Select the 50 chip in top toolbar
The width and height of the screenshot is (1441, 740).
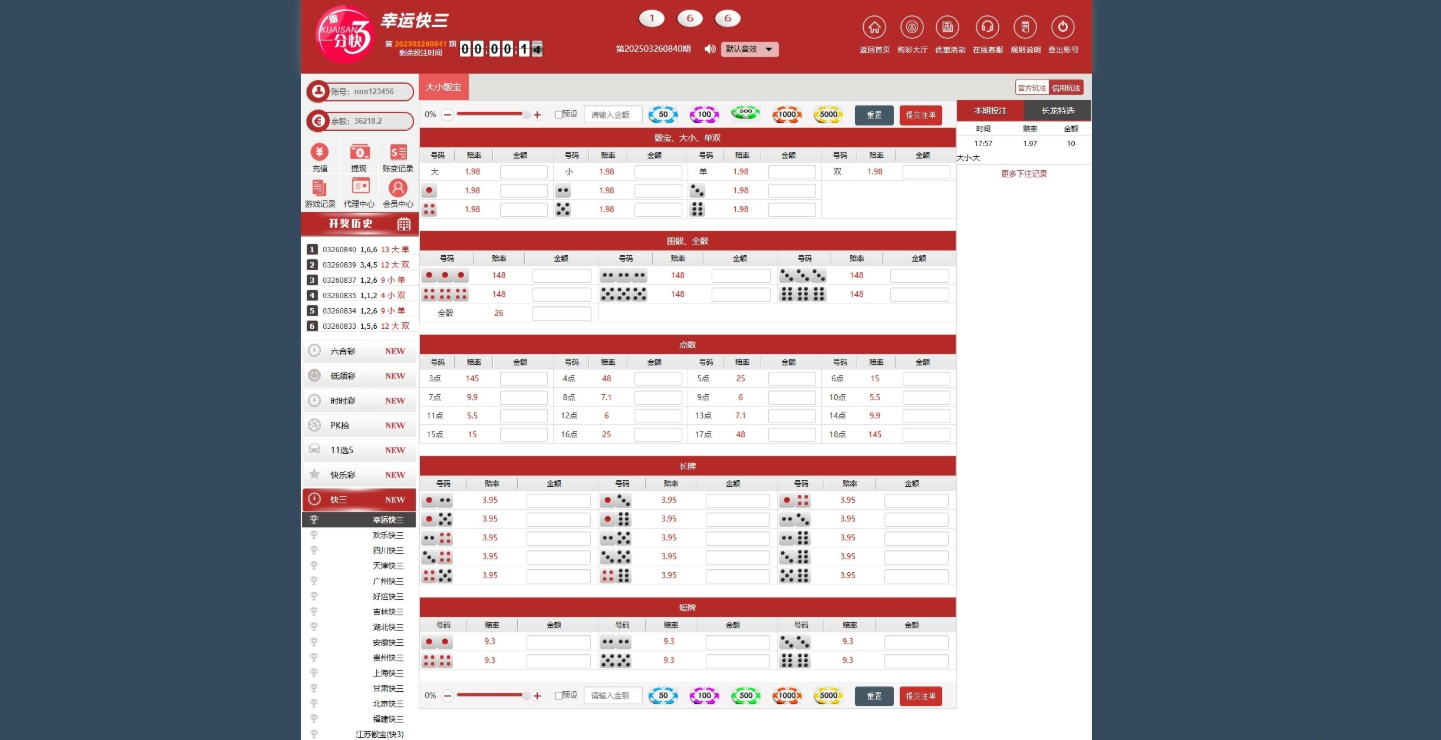pyautogui.click(x=663, y=114)
